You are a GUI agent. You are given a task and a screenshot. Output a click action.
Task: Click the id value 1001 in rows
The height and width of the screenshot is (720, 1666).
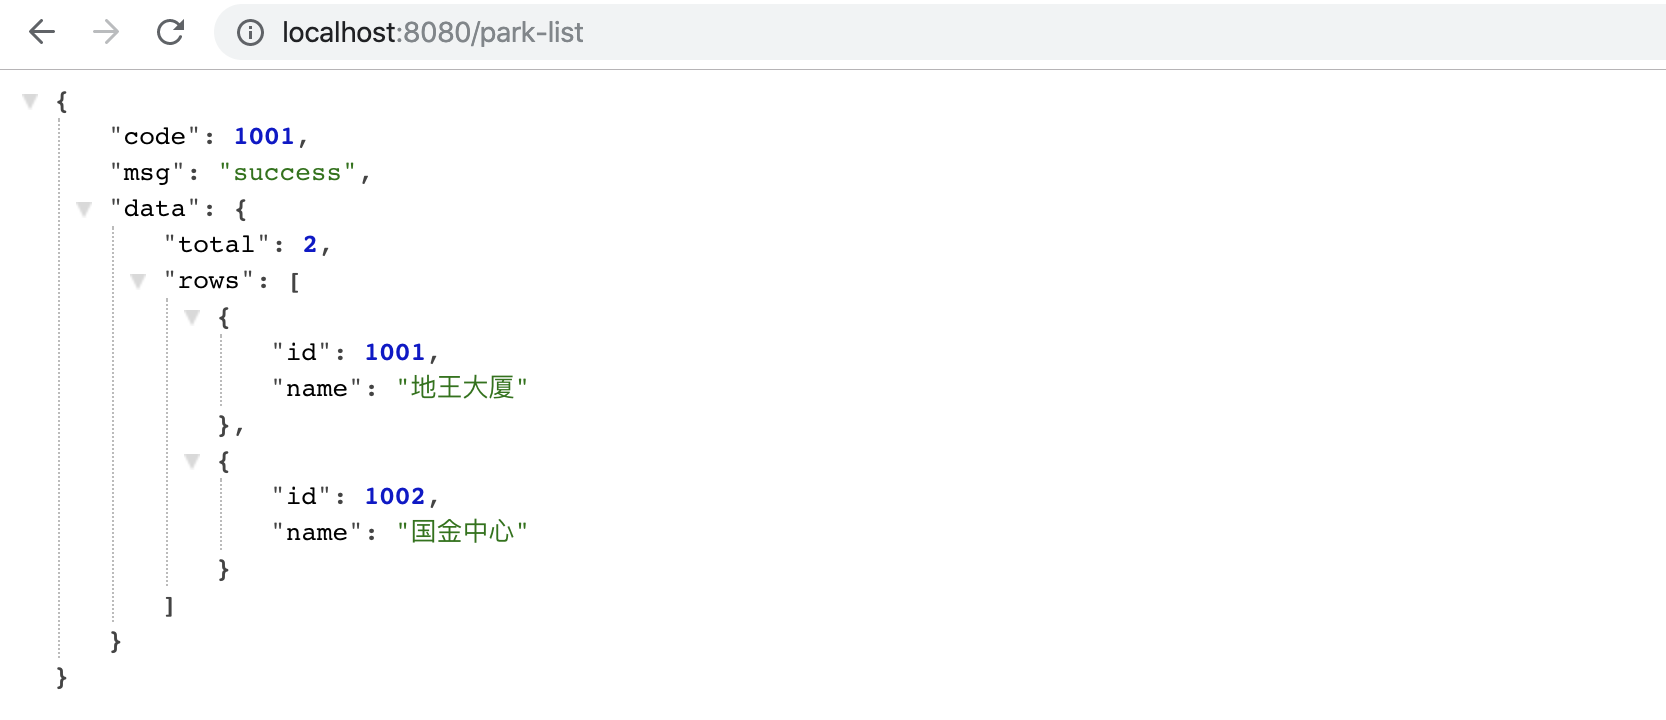tap(394, 353)
